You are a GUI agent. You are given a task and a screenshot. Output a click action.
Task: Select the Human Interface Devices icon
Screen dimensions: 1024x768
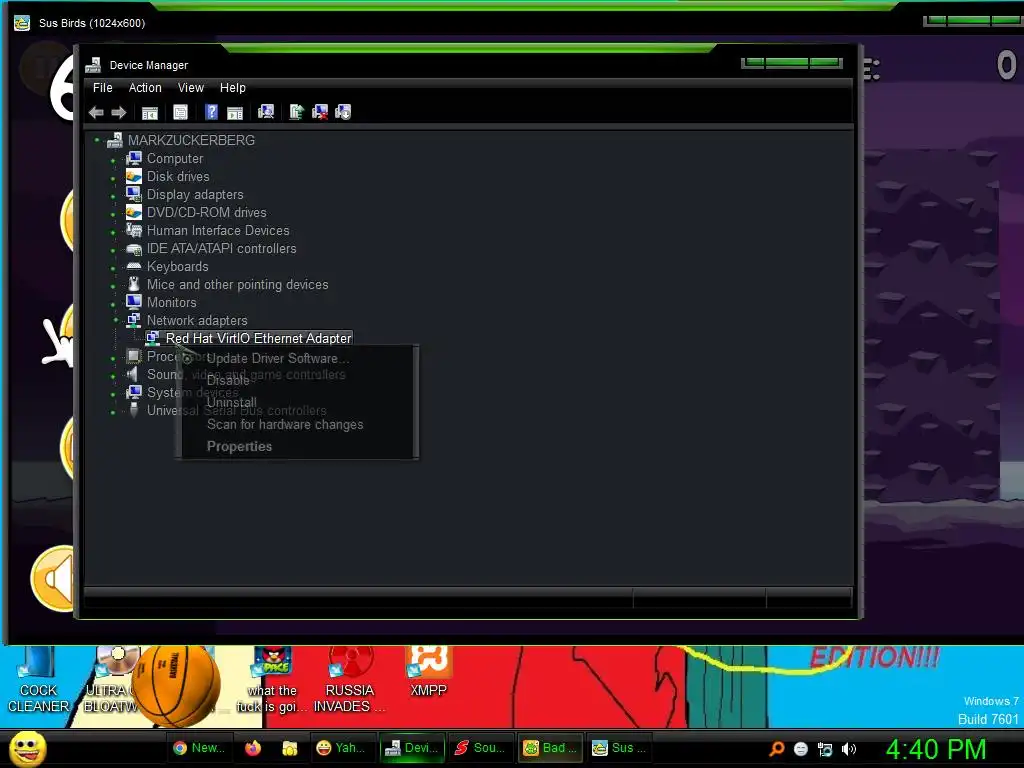pyautogui.click(x=134, y=230)
